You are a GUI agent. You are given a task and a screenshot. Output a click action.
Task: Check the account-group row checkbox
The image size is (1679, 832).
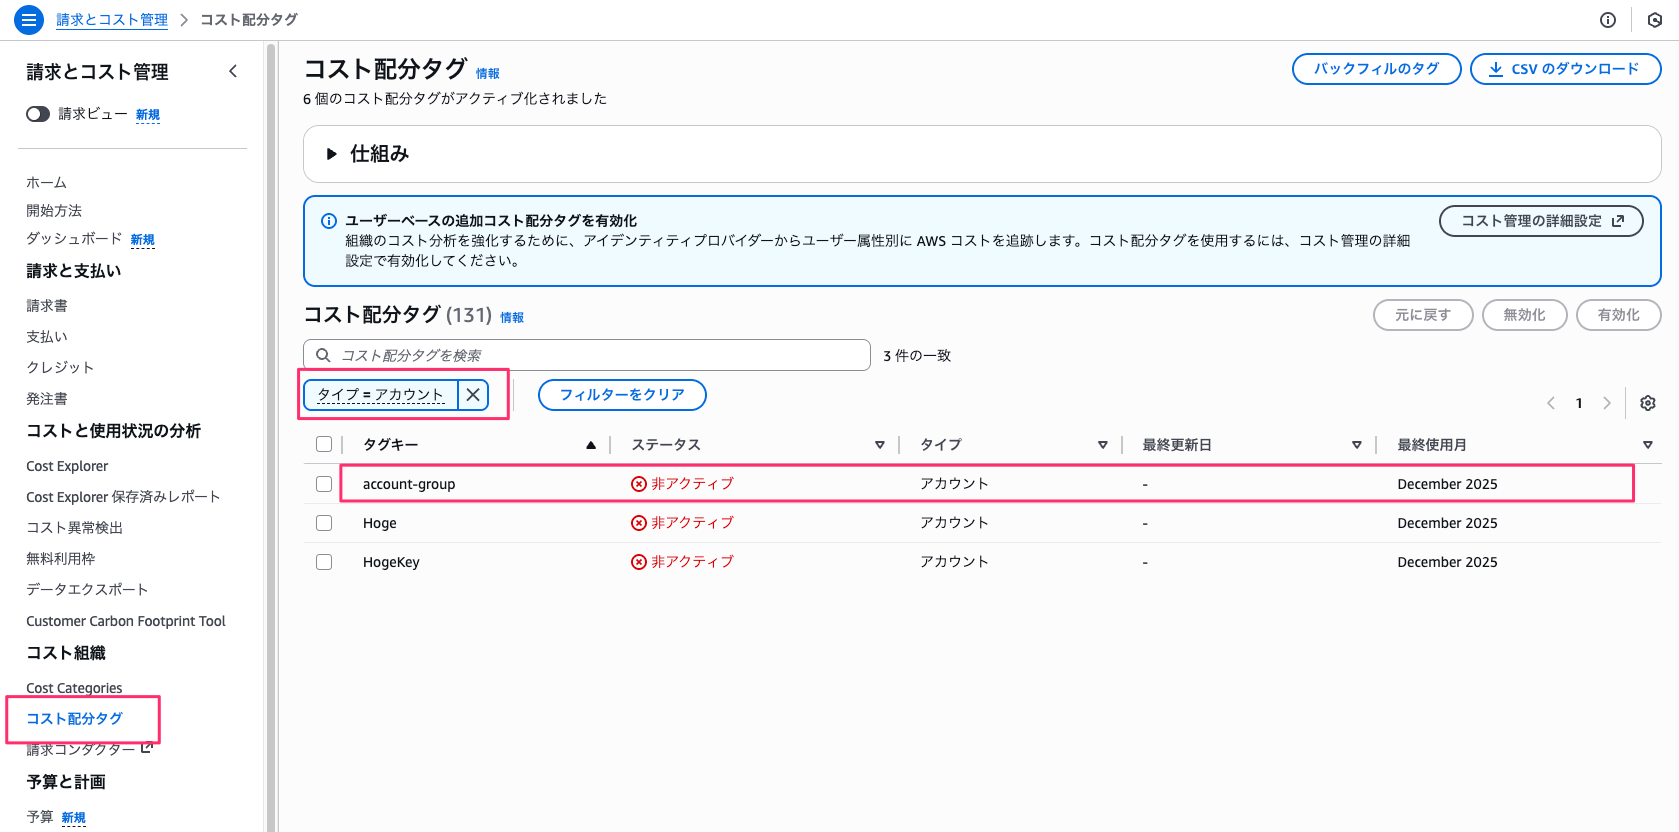coord(324,484)
